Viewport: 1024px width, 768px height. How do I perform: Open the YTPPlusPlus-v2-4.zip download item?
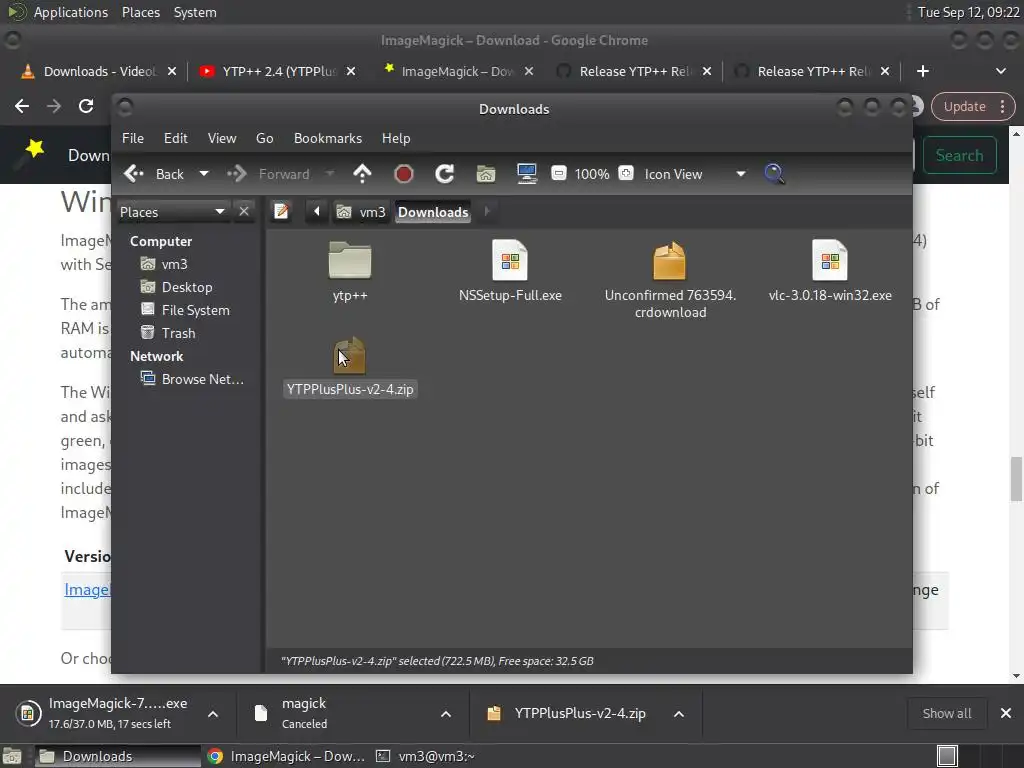click(567, 713)
